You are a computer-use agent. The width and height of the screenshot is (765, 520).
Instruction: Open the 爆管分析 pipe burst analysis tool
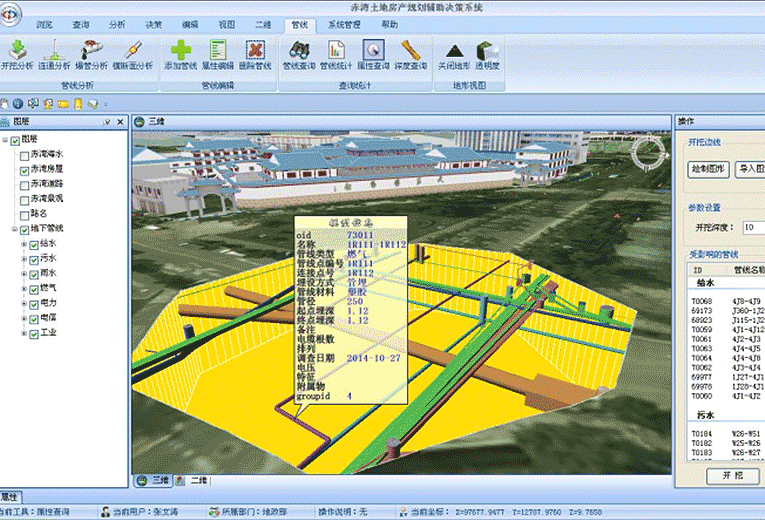93,52
